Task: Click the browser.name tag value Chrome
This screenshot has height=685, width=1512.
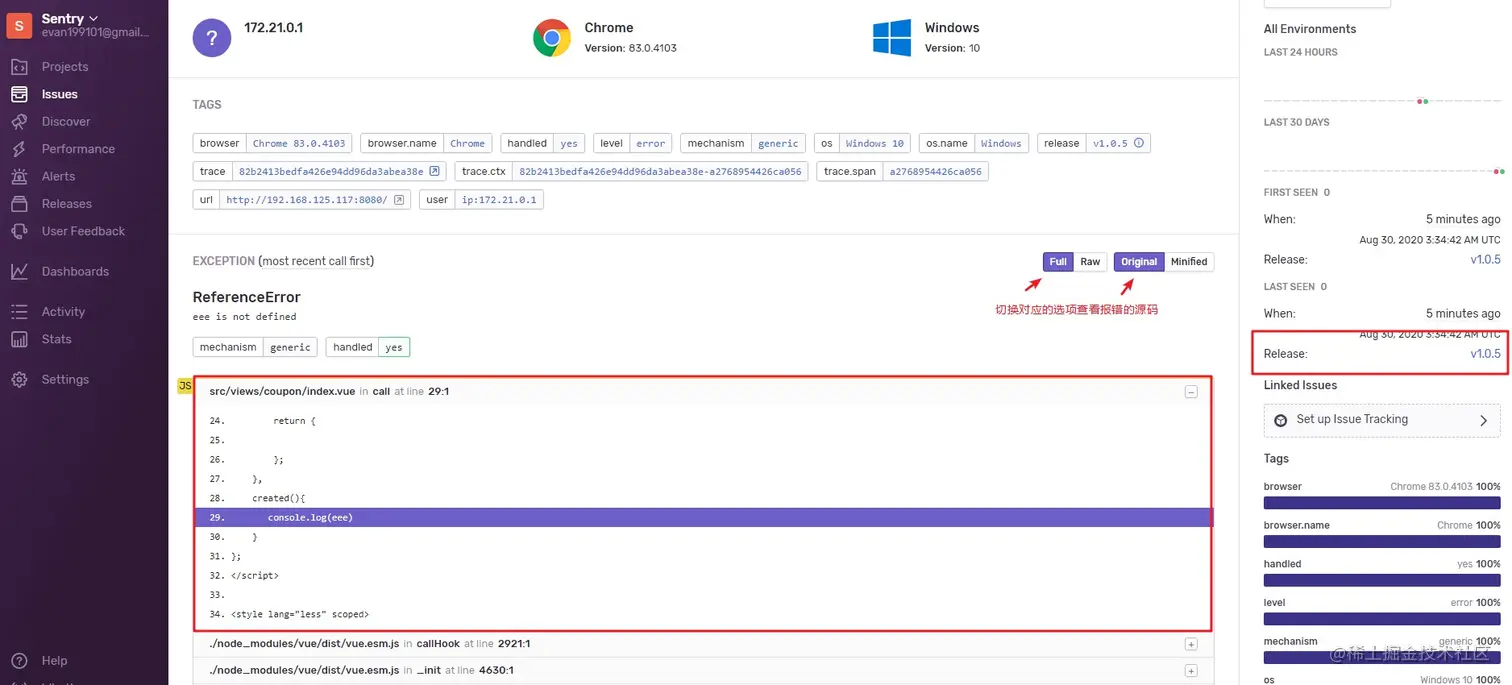Action: (467, 143)
